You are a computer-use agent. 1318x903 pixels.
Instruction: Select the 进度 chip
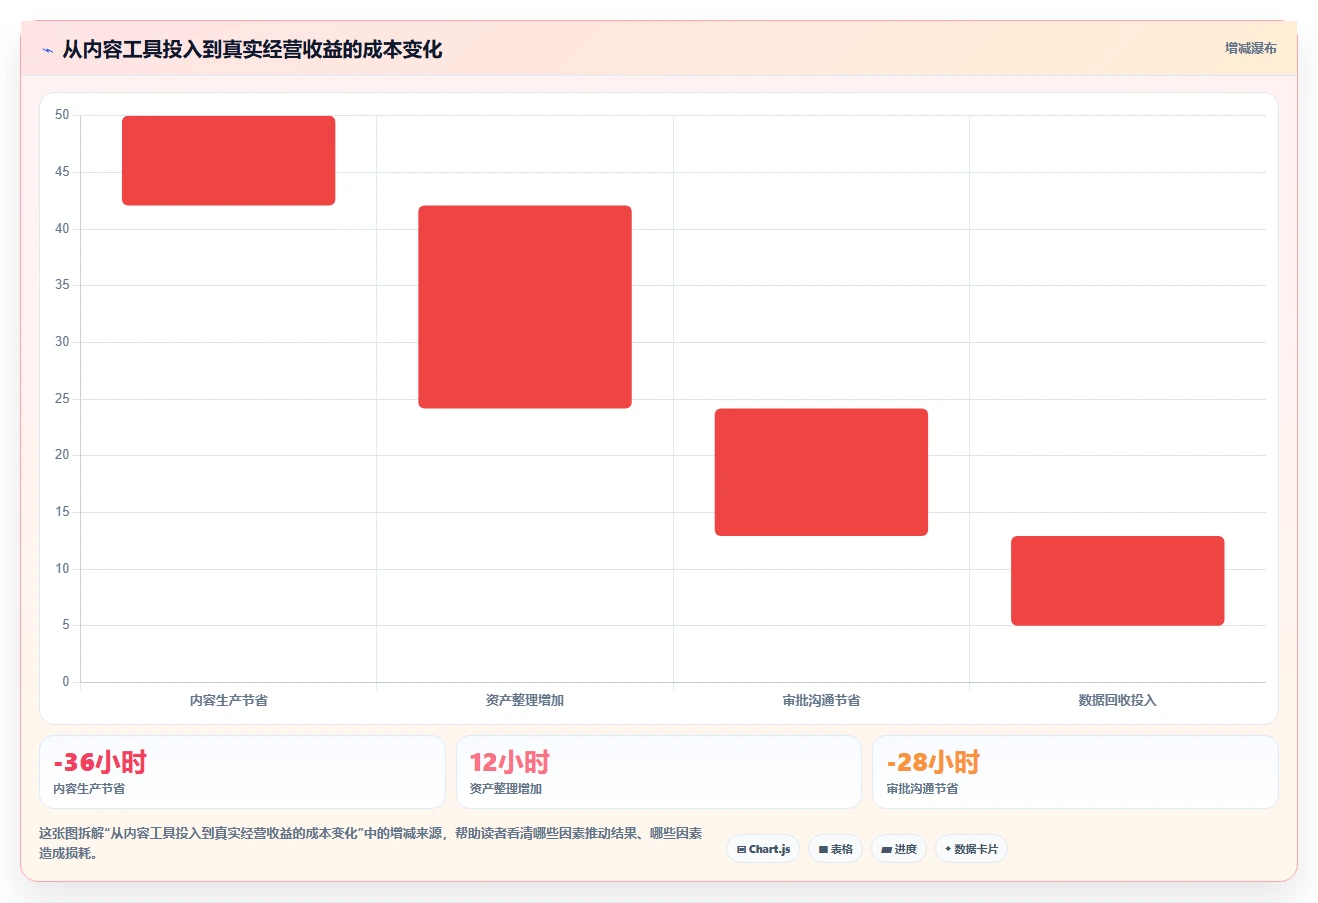coord(899,849)
